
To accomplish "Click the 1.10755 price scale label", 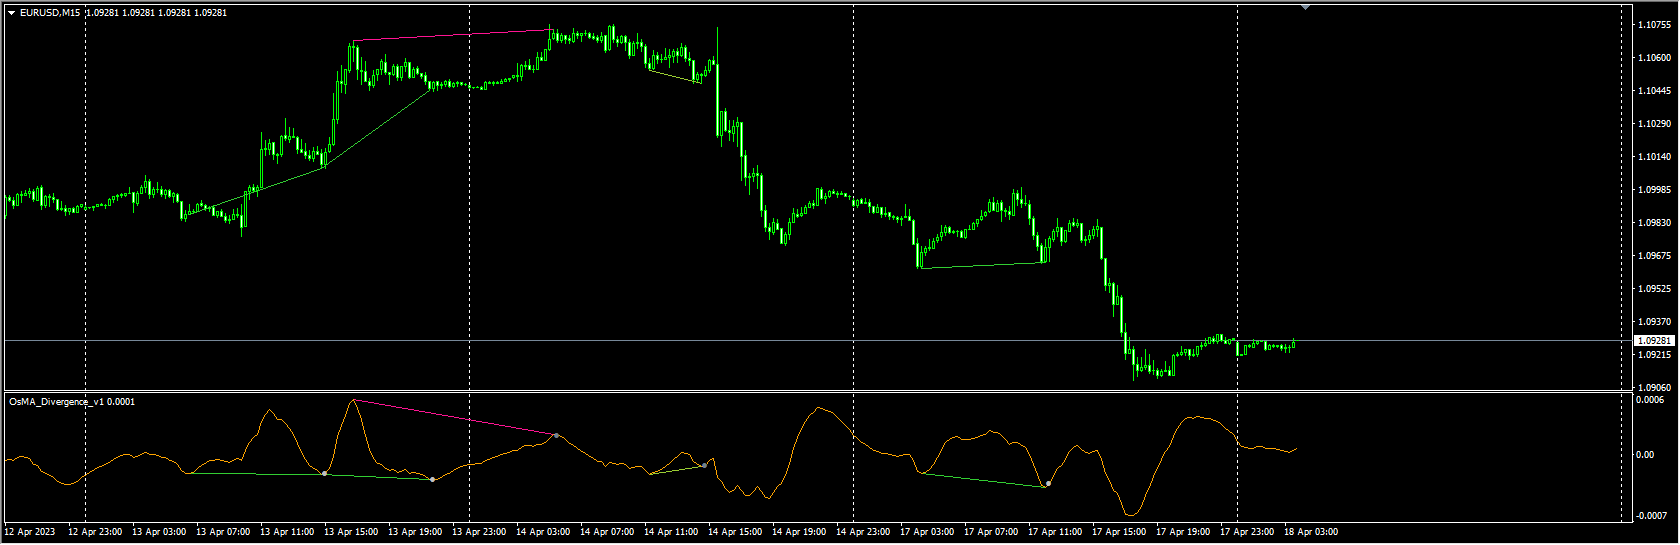I will (x=1655, y=25).
